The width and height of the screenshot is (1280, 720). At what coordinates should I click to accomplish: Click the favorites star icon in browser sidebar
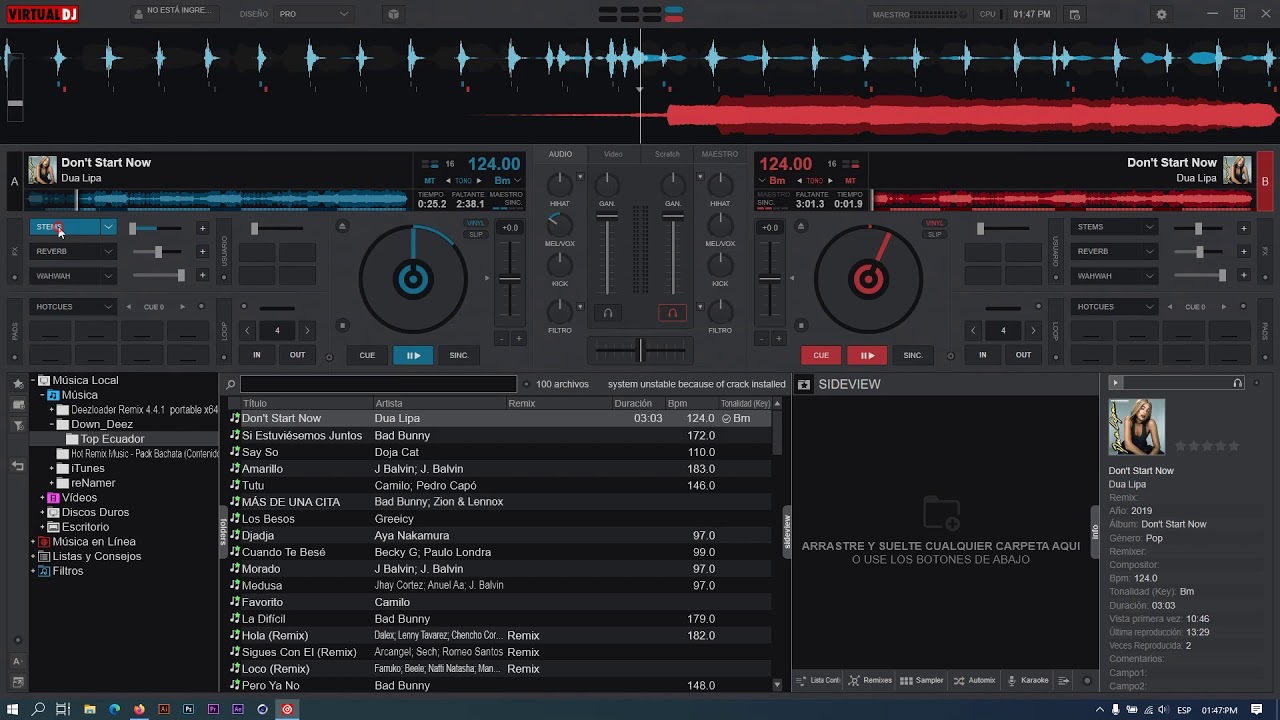click(x=17, y=383)
